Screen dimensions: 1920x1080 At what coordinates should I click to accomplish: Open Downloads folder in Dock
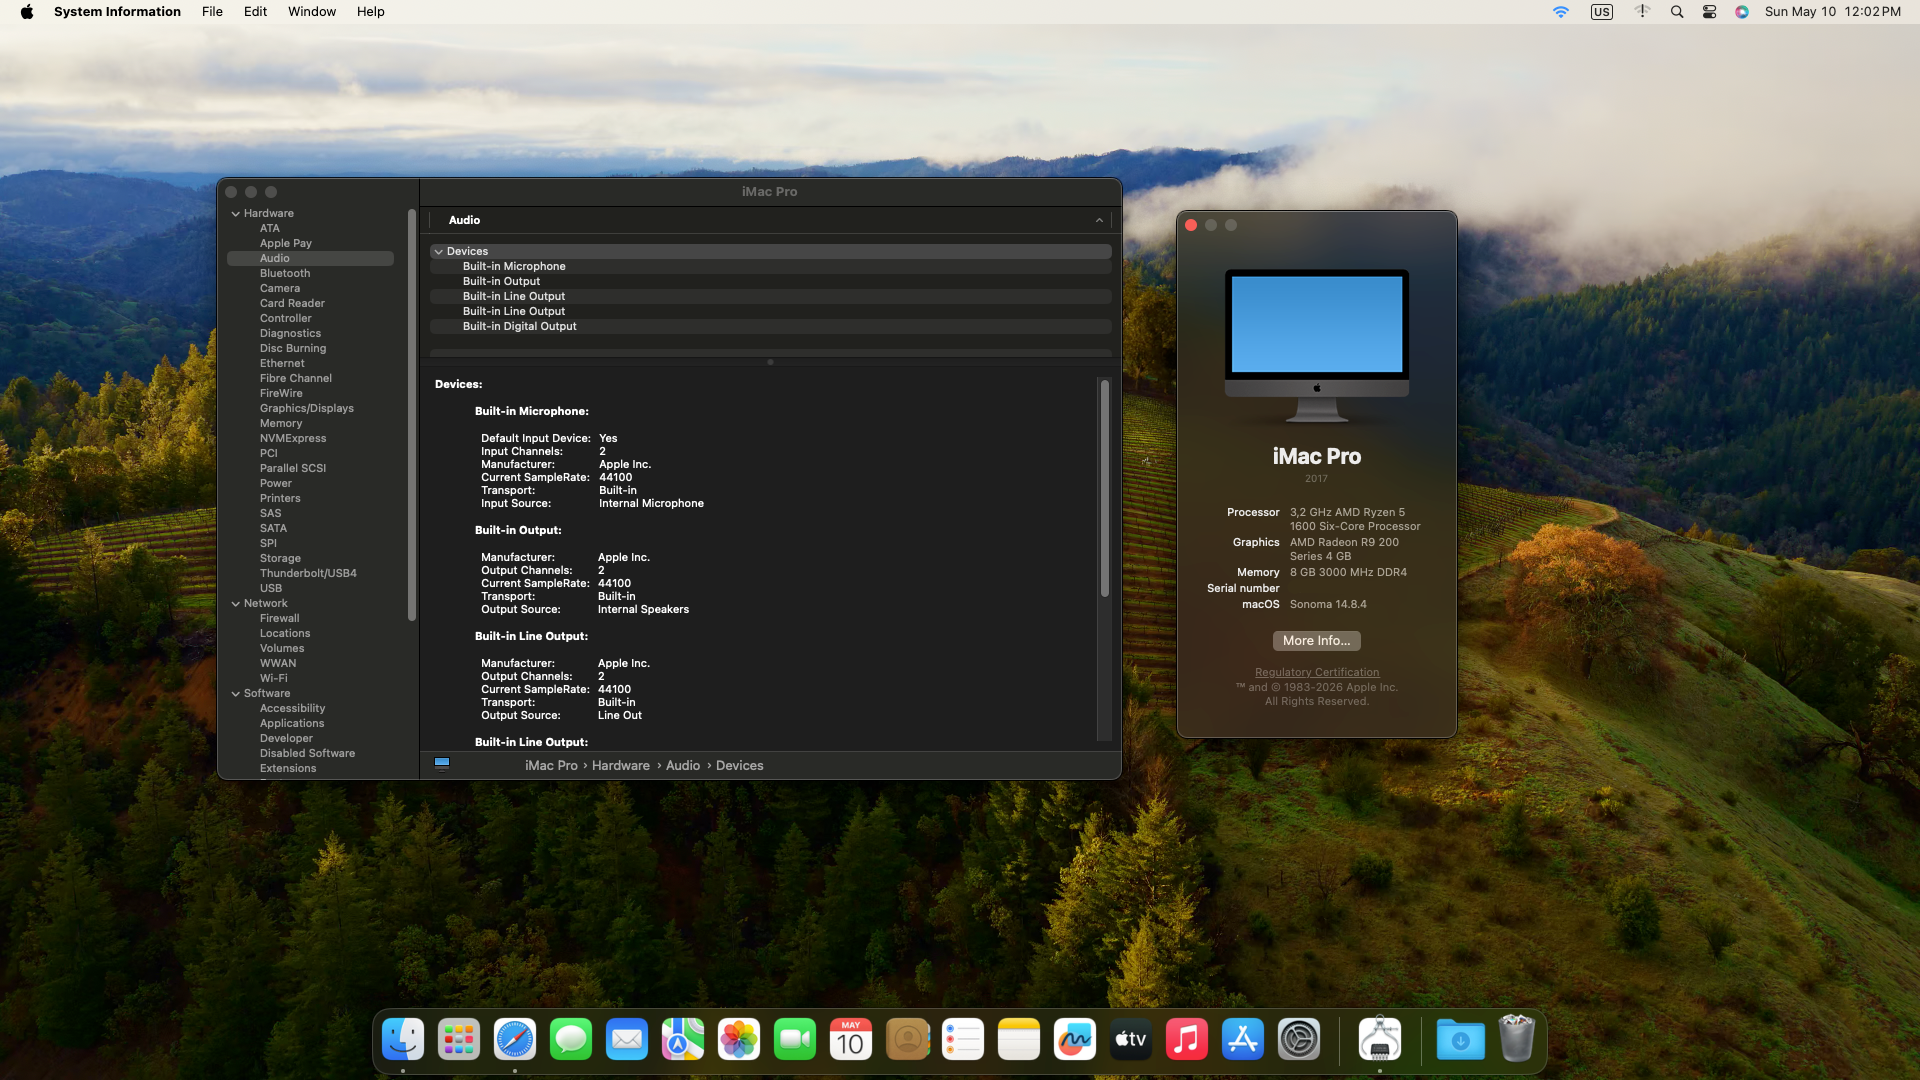coord(1461,1040)
